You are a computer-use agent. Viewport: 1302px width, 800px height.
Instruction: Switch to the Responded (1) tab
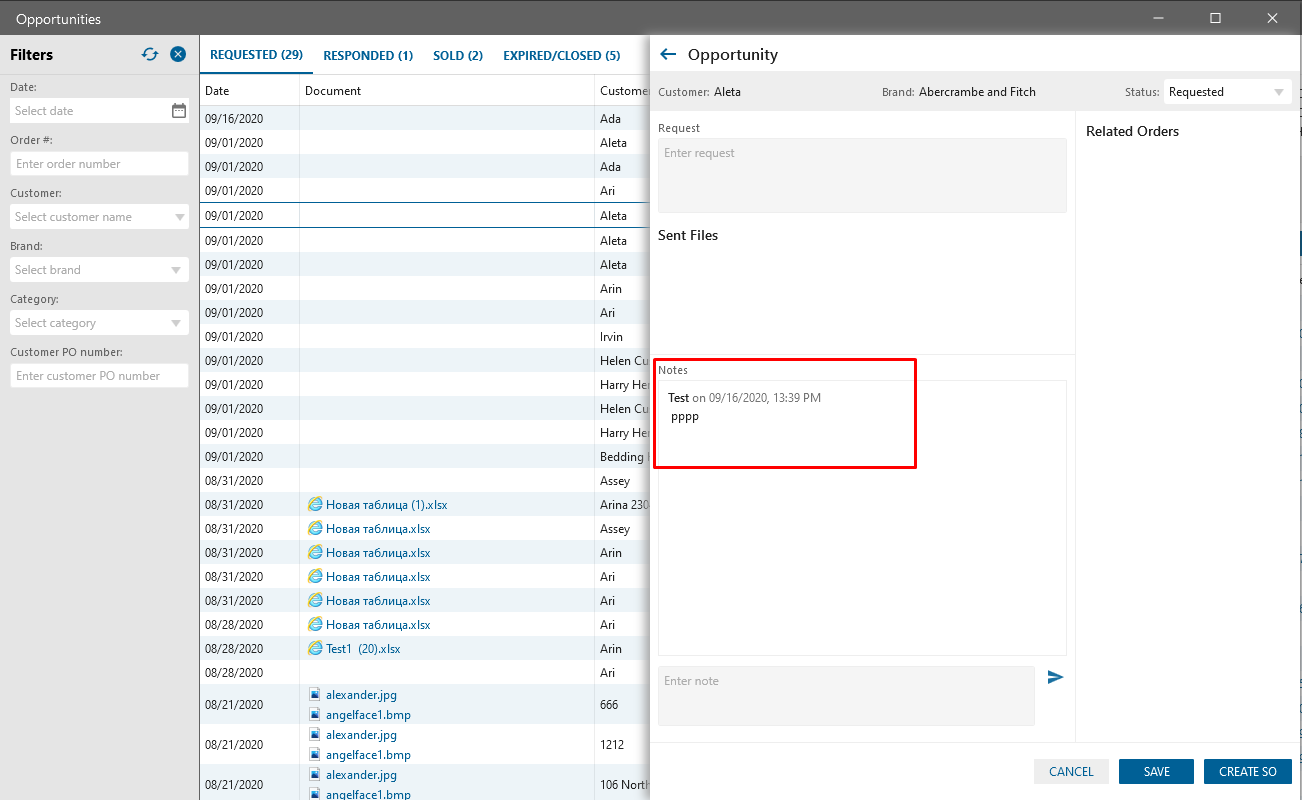(368, 56)
